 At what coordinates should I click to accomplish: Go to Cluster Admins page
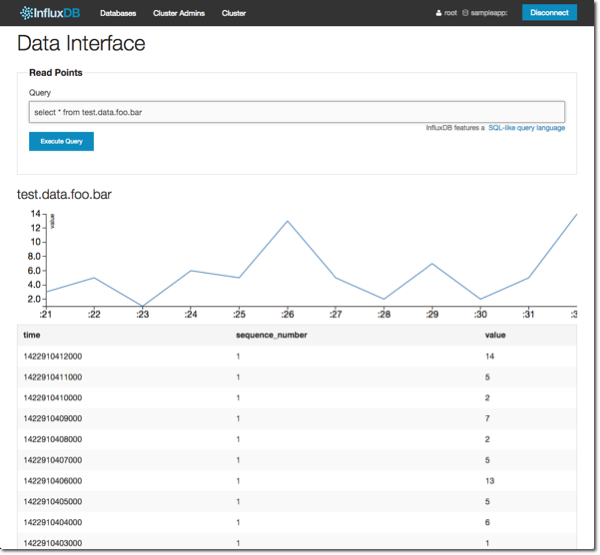pos(178,14)
